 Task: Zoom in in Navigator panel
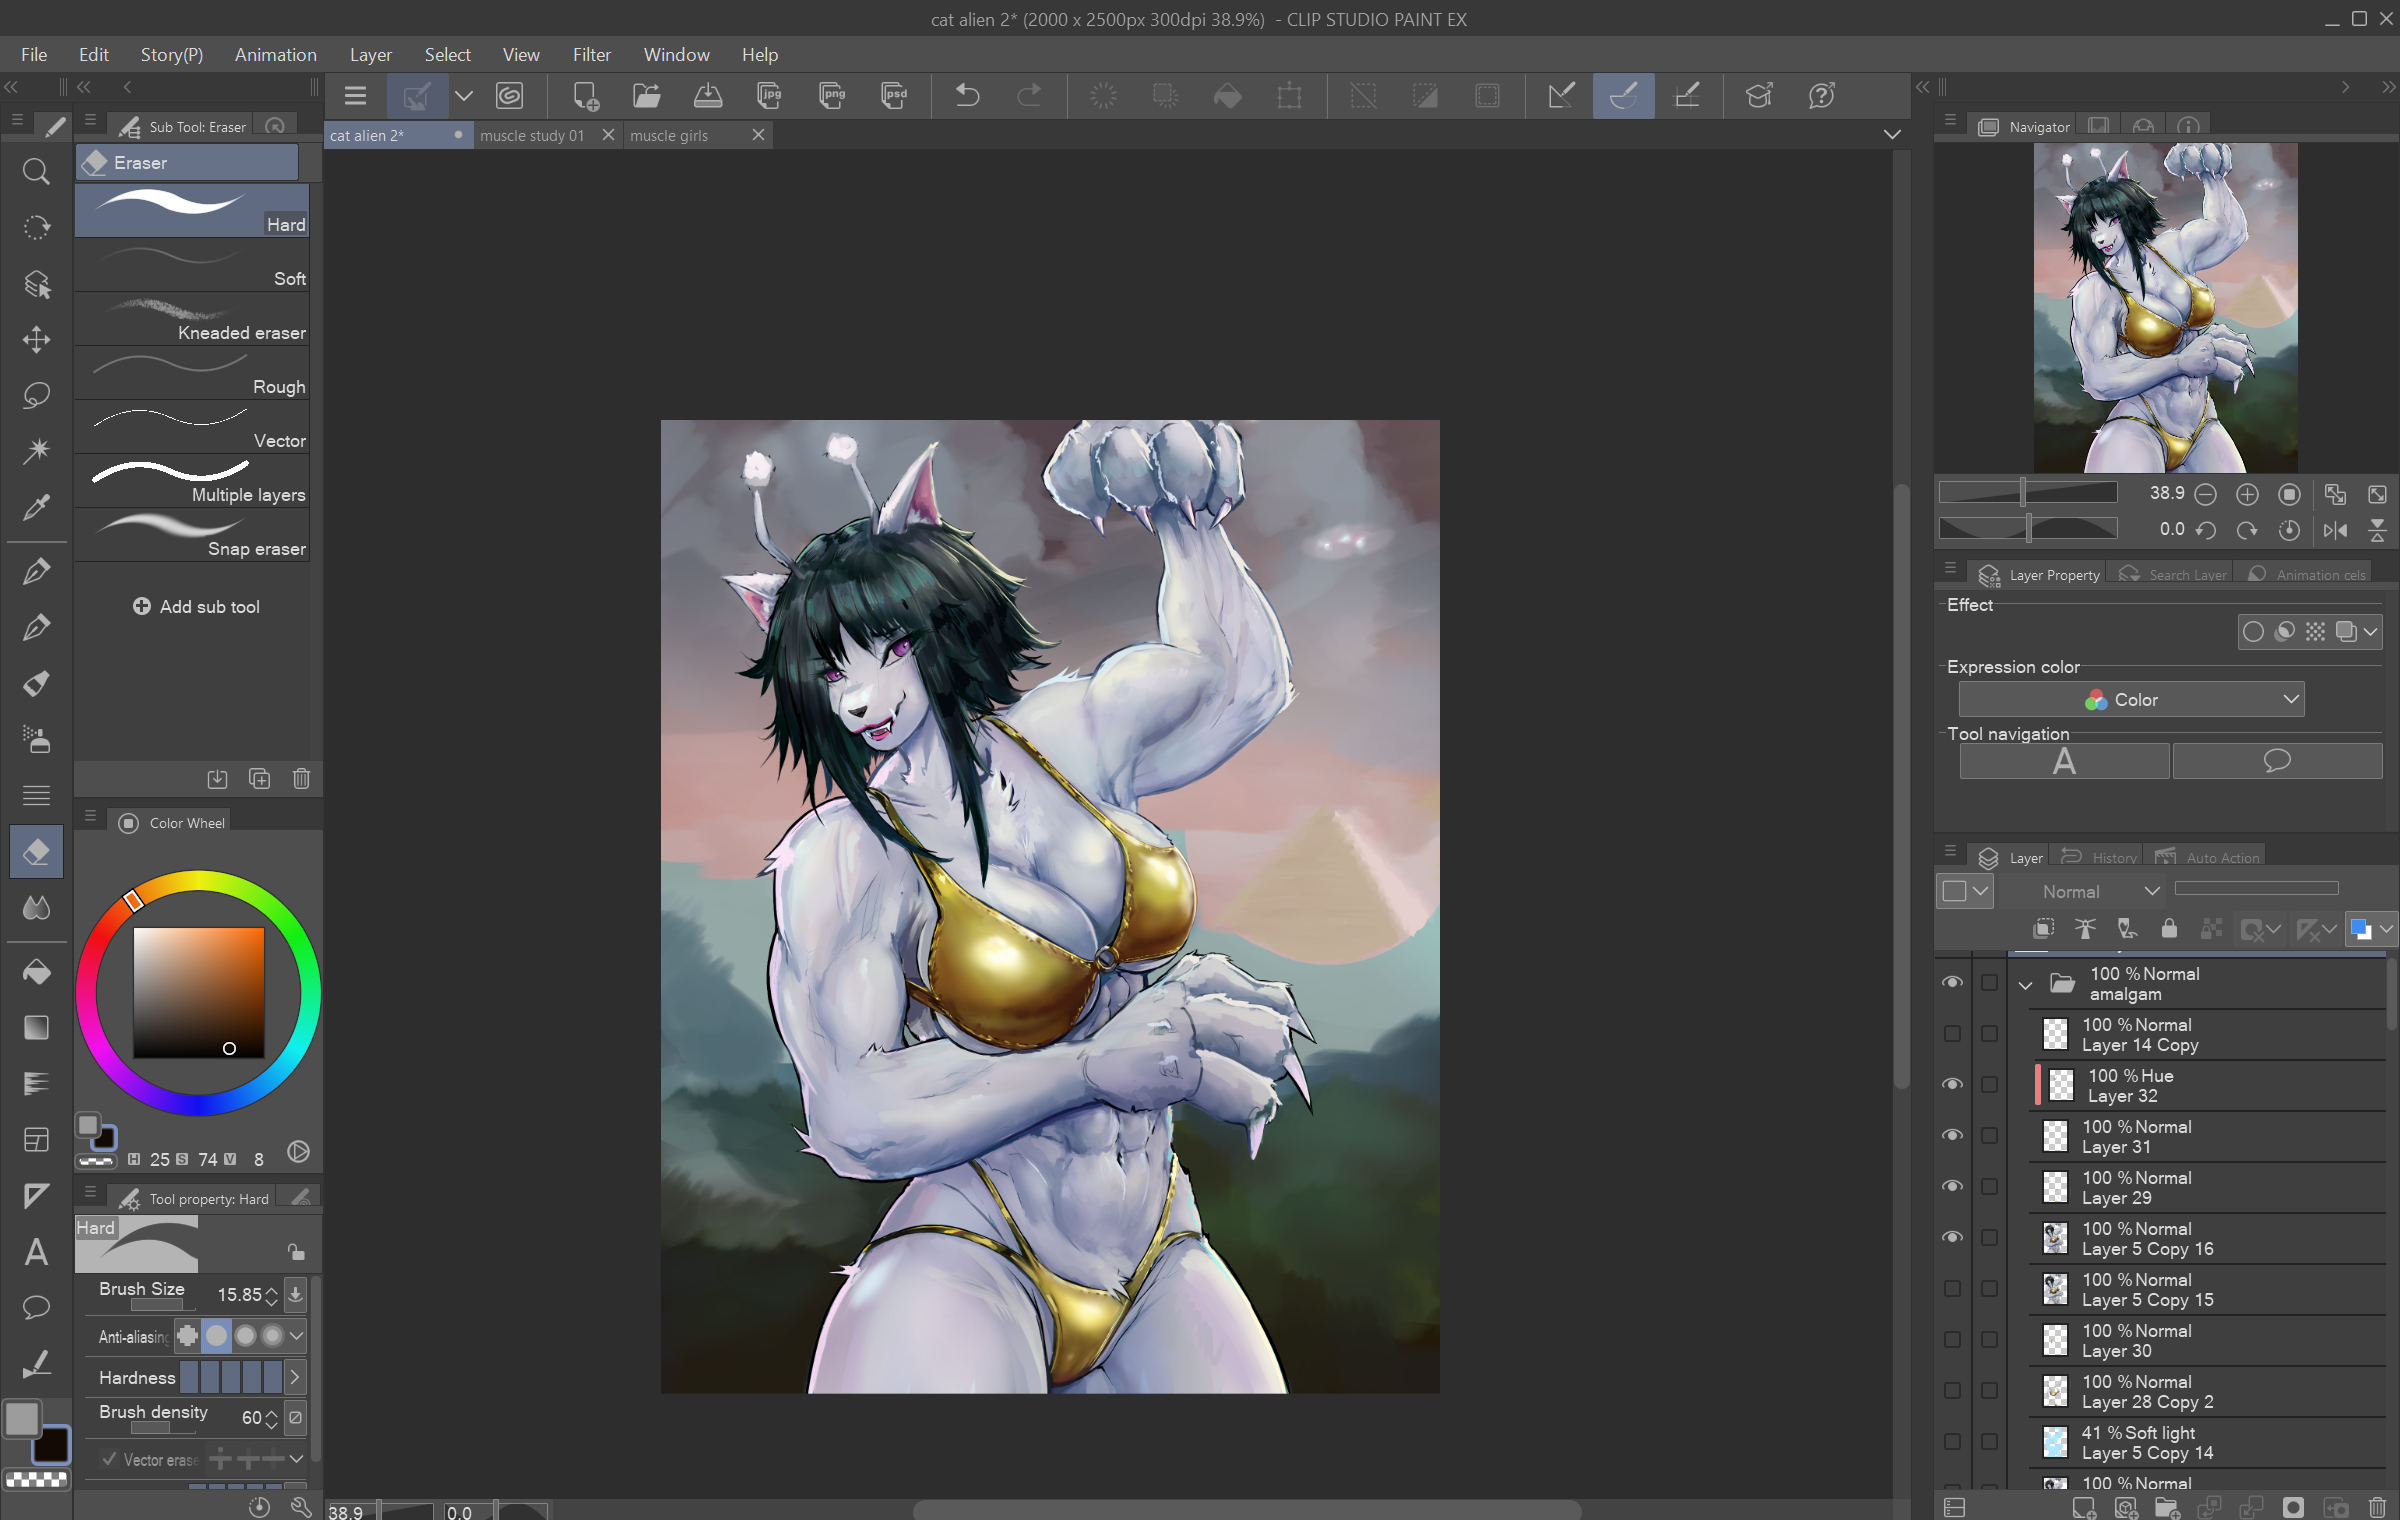coord(2247,494)
